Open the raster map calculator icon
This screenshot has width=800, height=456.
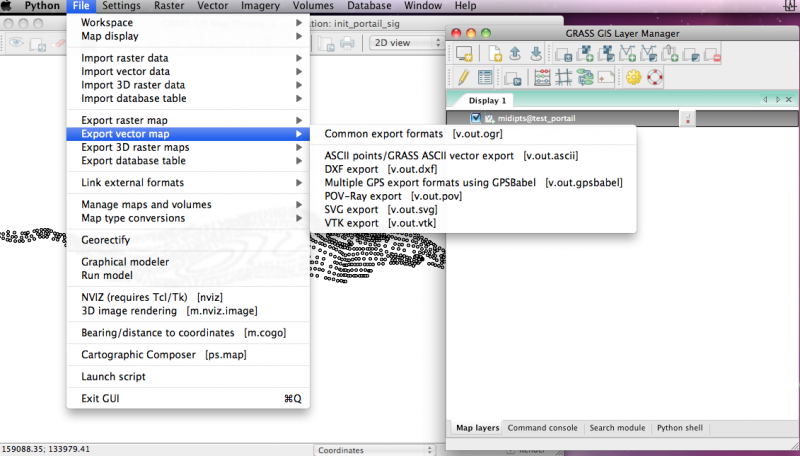[541, 77]
